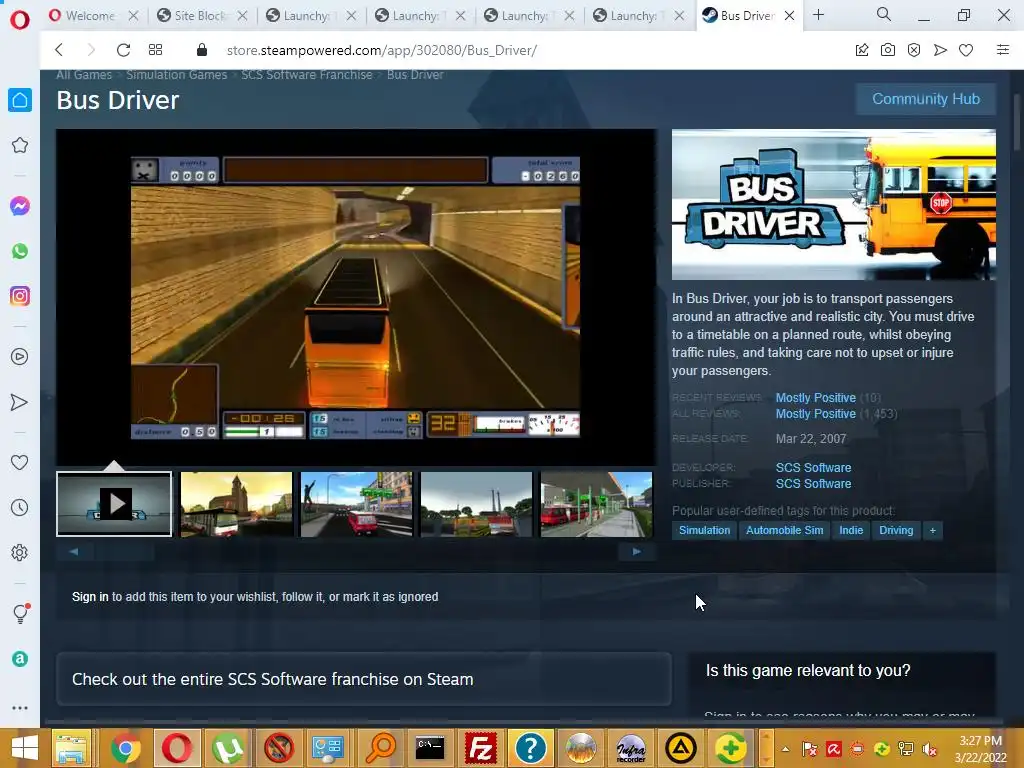
Task: Take a page snapshot with camera icon
Action: click(x=888, y=50)
